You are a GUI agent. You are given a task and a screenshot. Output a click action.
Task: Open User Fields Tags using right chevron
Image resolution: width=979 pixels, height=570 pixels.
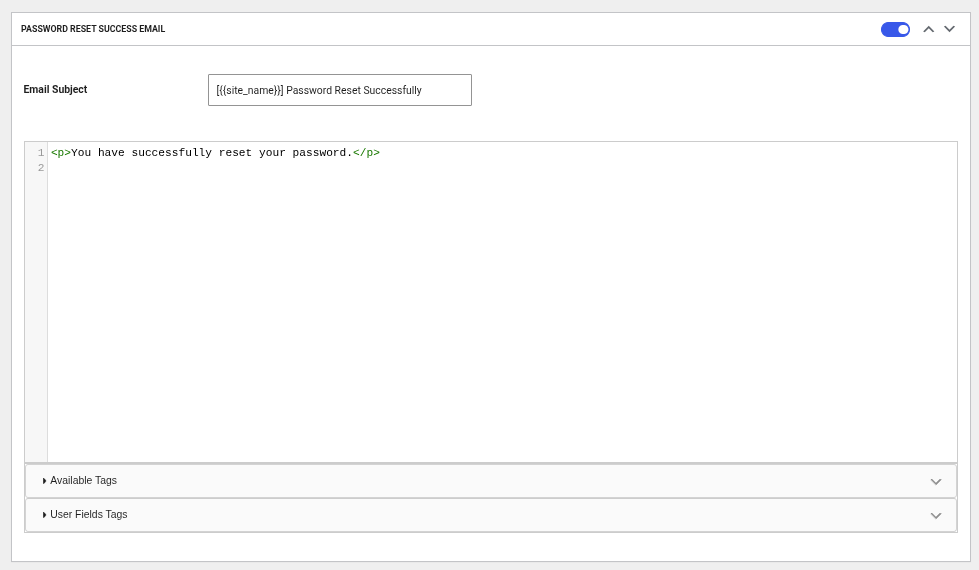click(x=935, y=516)
